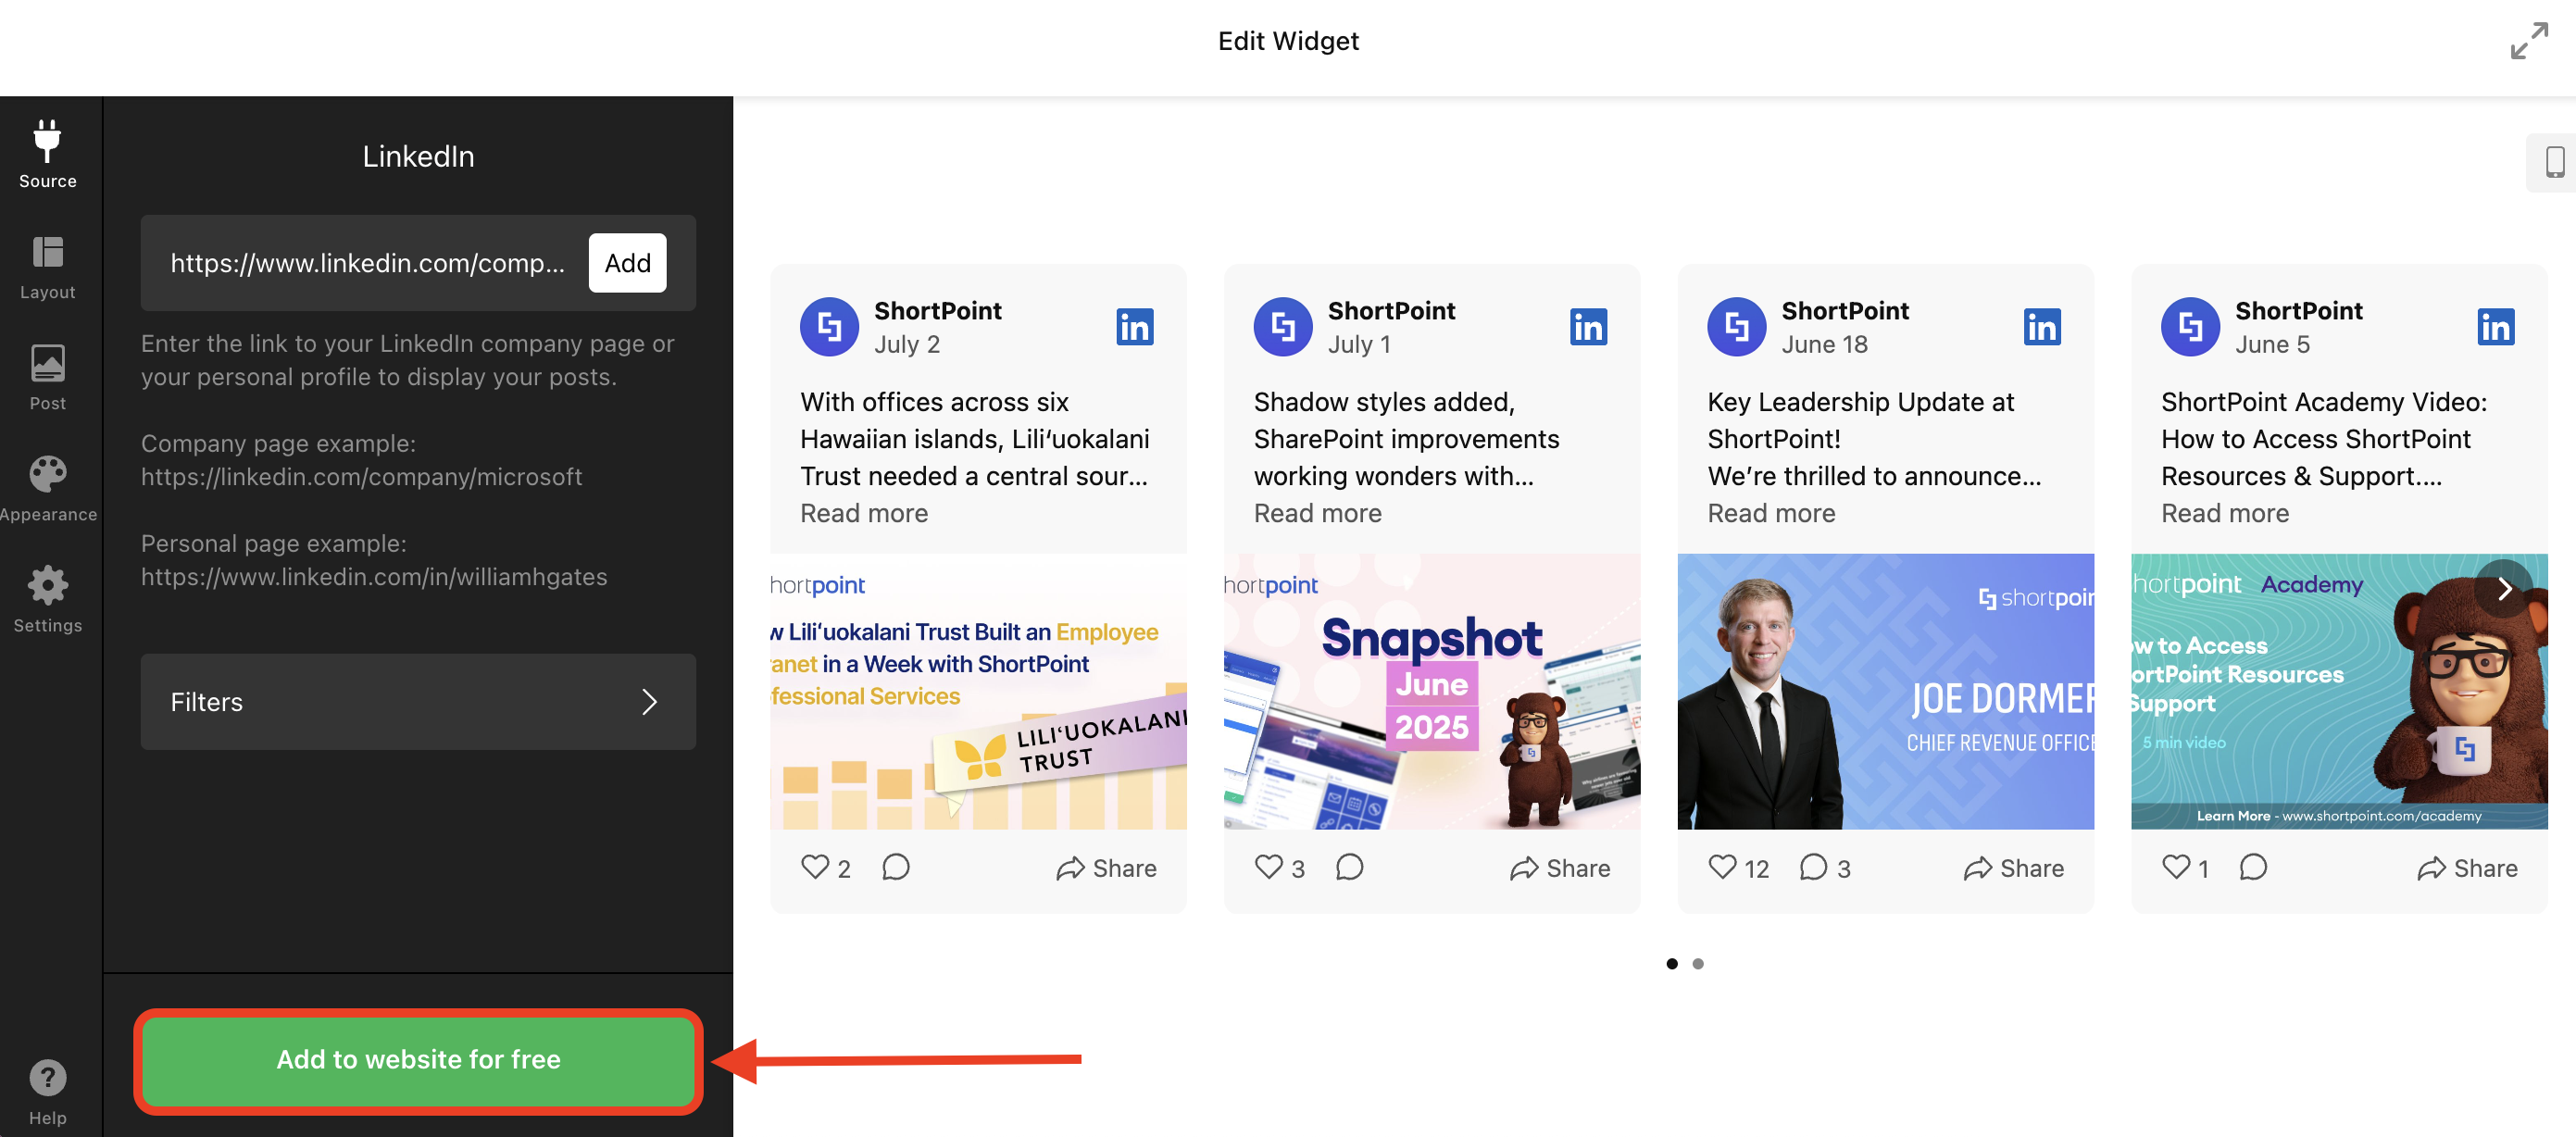Image resolution: width=2576 pixels, height=1137 pixels.
Task: Switch to mobile device preview
Action: click(2553, 162)
